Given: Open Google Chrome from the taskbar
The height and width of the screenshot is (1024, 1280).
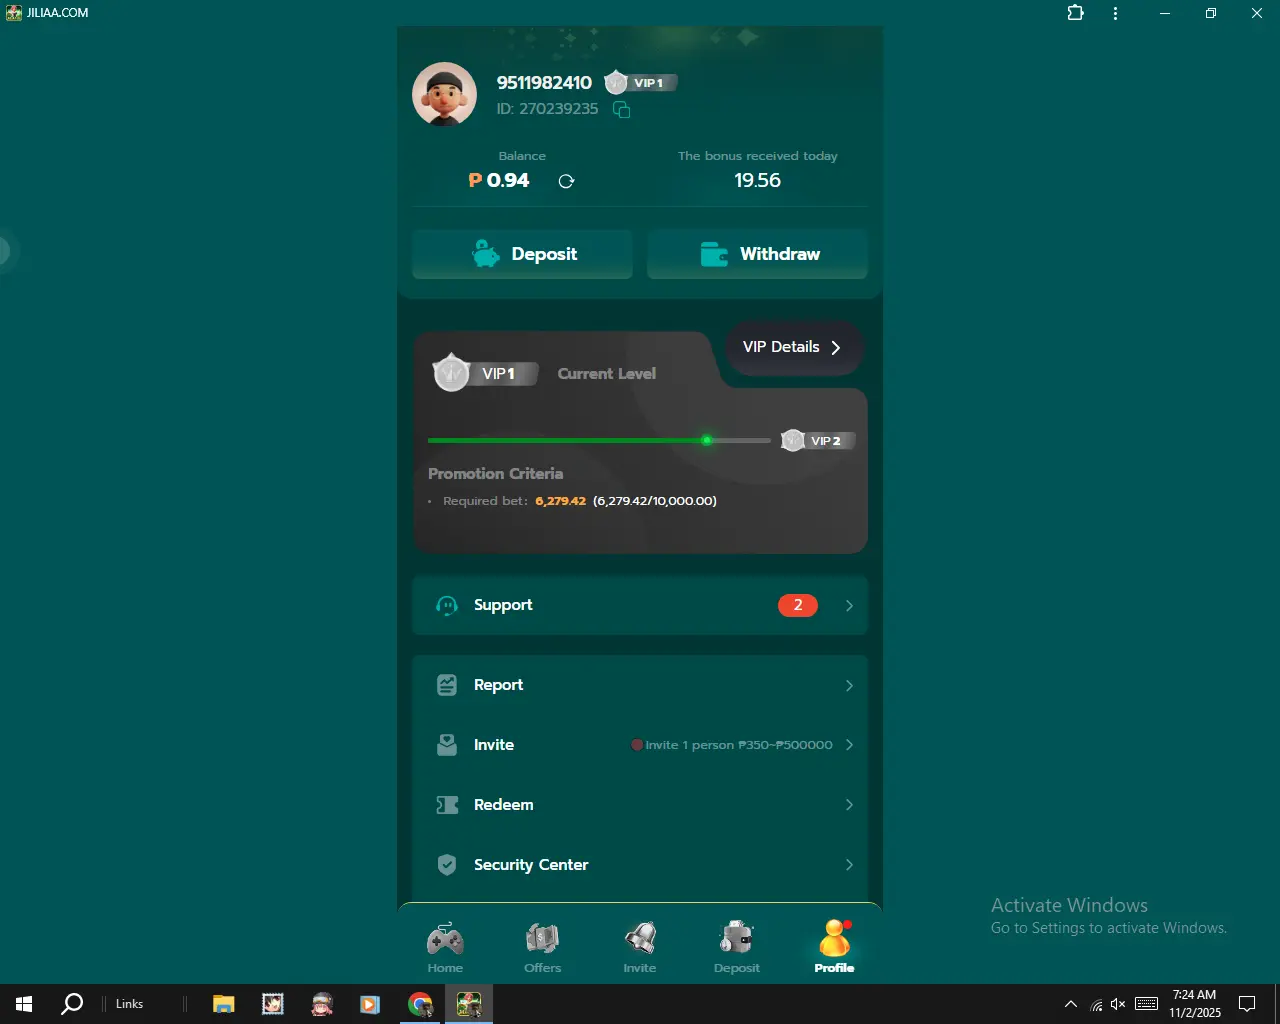Looking at the screenshot, I should pos(420,1004).
